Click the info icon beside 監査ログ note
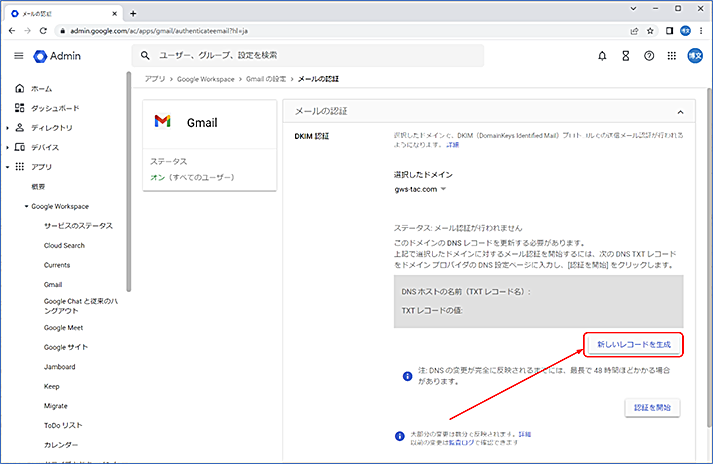Image resolution: width=713 pixels, height=464 pixels. coord(399,436)
